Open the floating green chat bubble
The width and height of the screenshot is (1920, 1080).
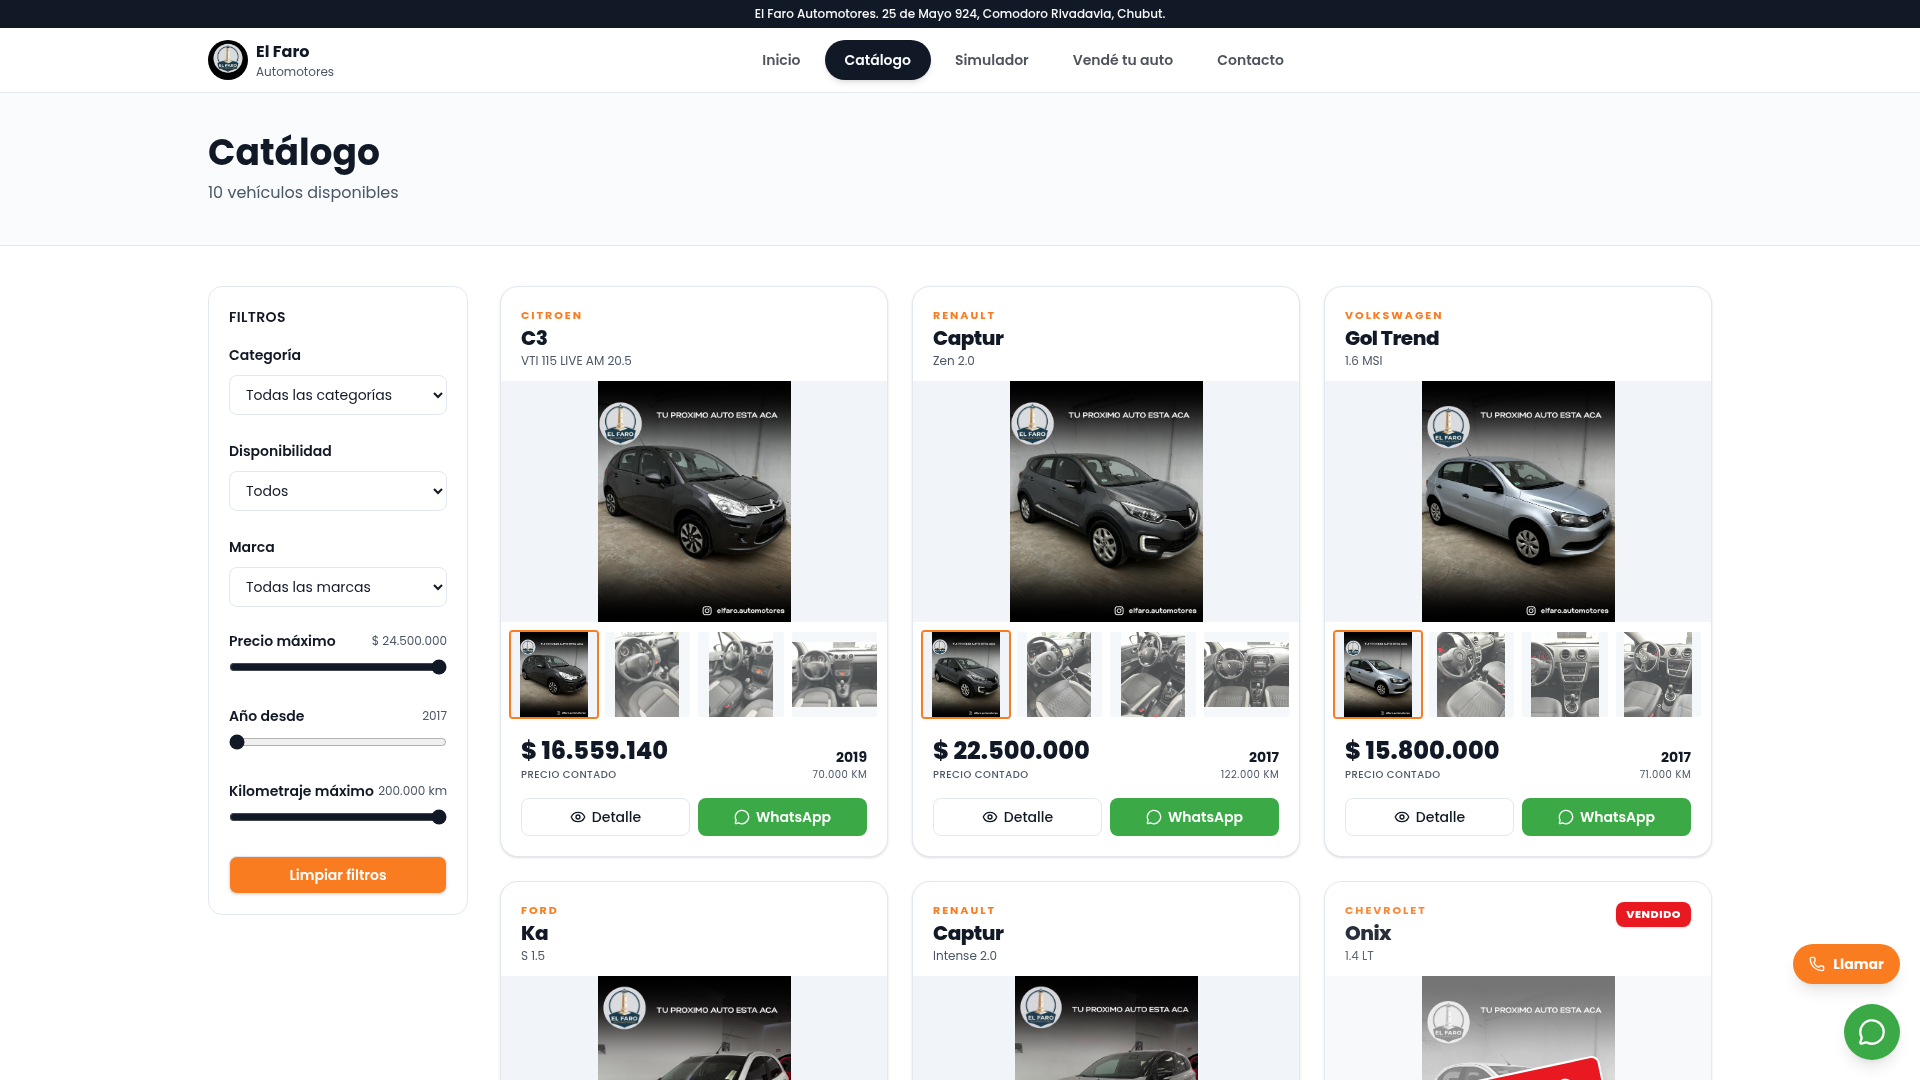tap(1872, 1032)
